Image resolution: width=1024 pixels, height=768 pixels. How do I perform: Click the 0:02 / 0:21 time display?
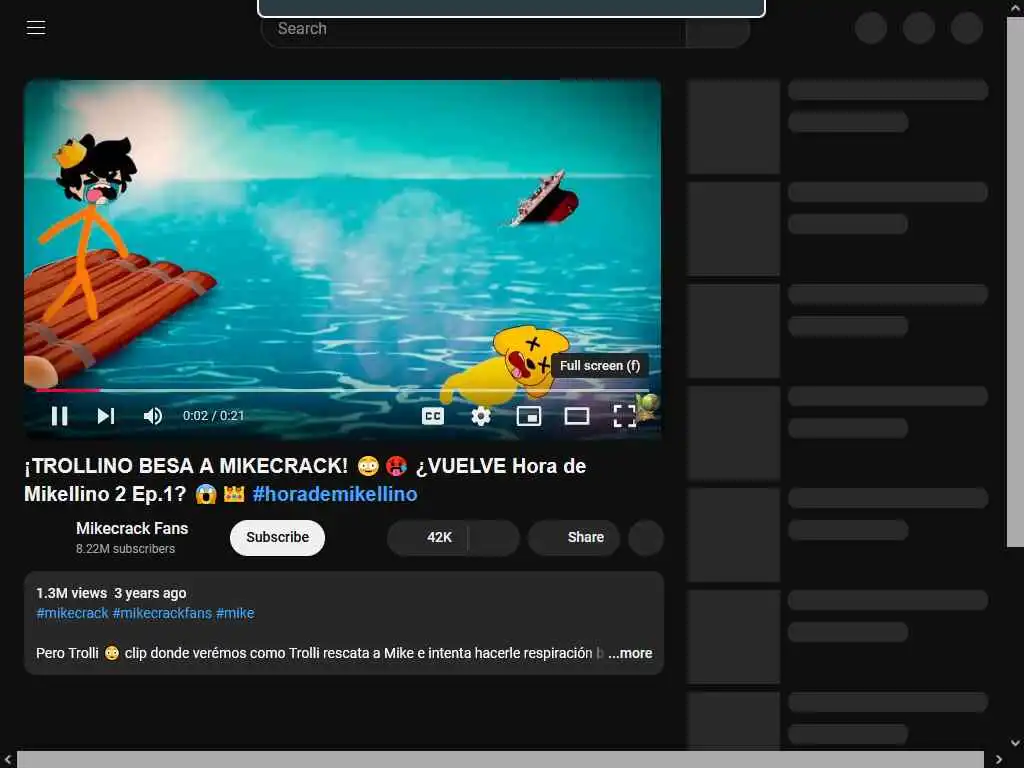(214, 416)
